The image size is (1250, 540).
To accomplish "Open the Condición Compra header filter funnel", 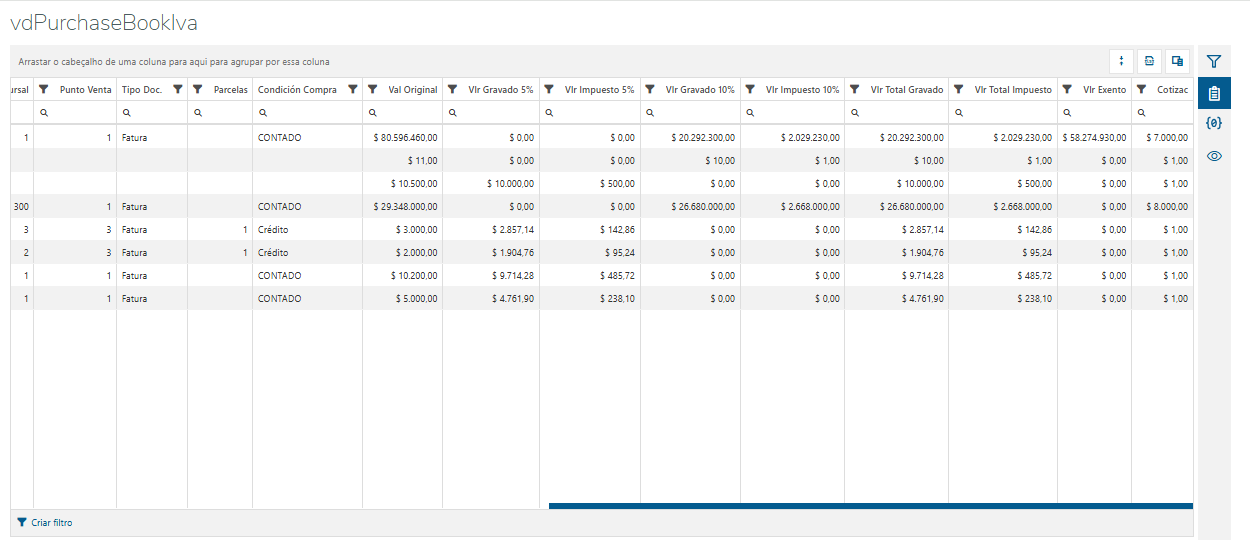I will click(x=352, y=89).
